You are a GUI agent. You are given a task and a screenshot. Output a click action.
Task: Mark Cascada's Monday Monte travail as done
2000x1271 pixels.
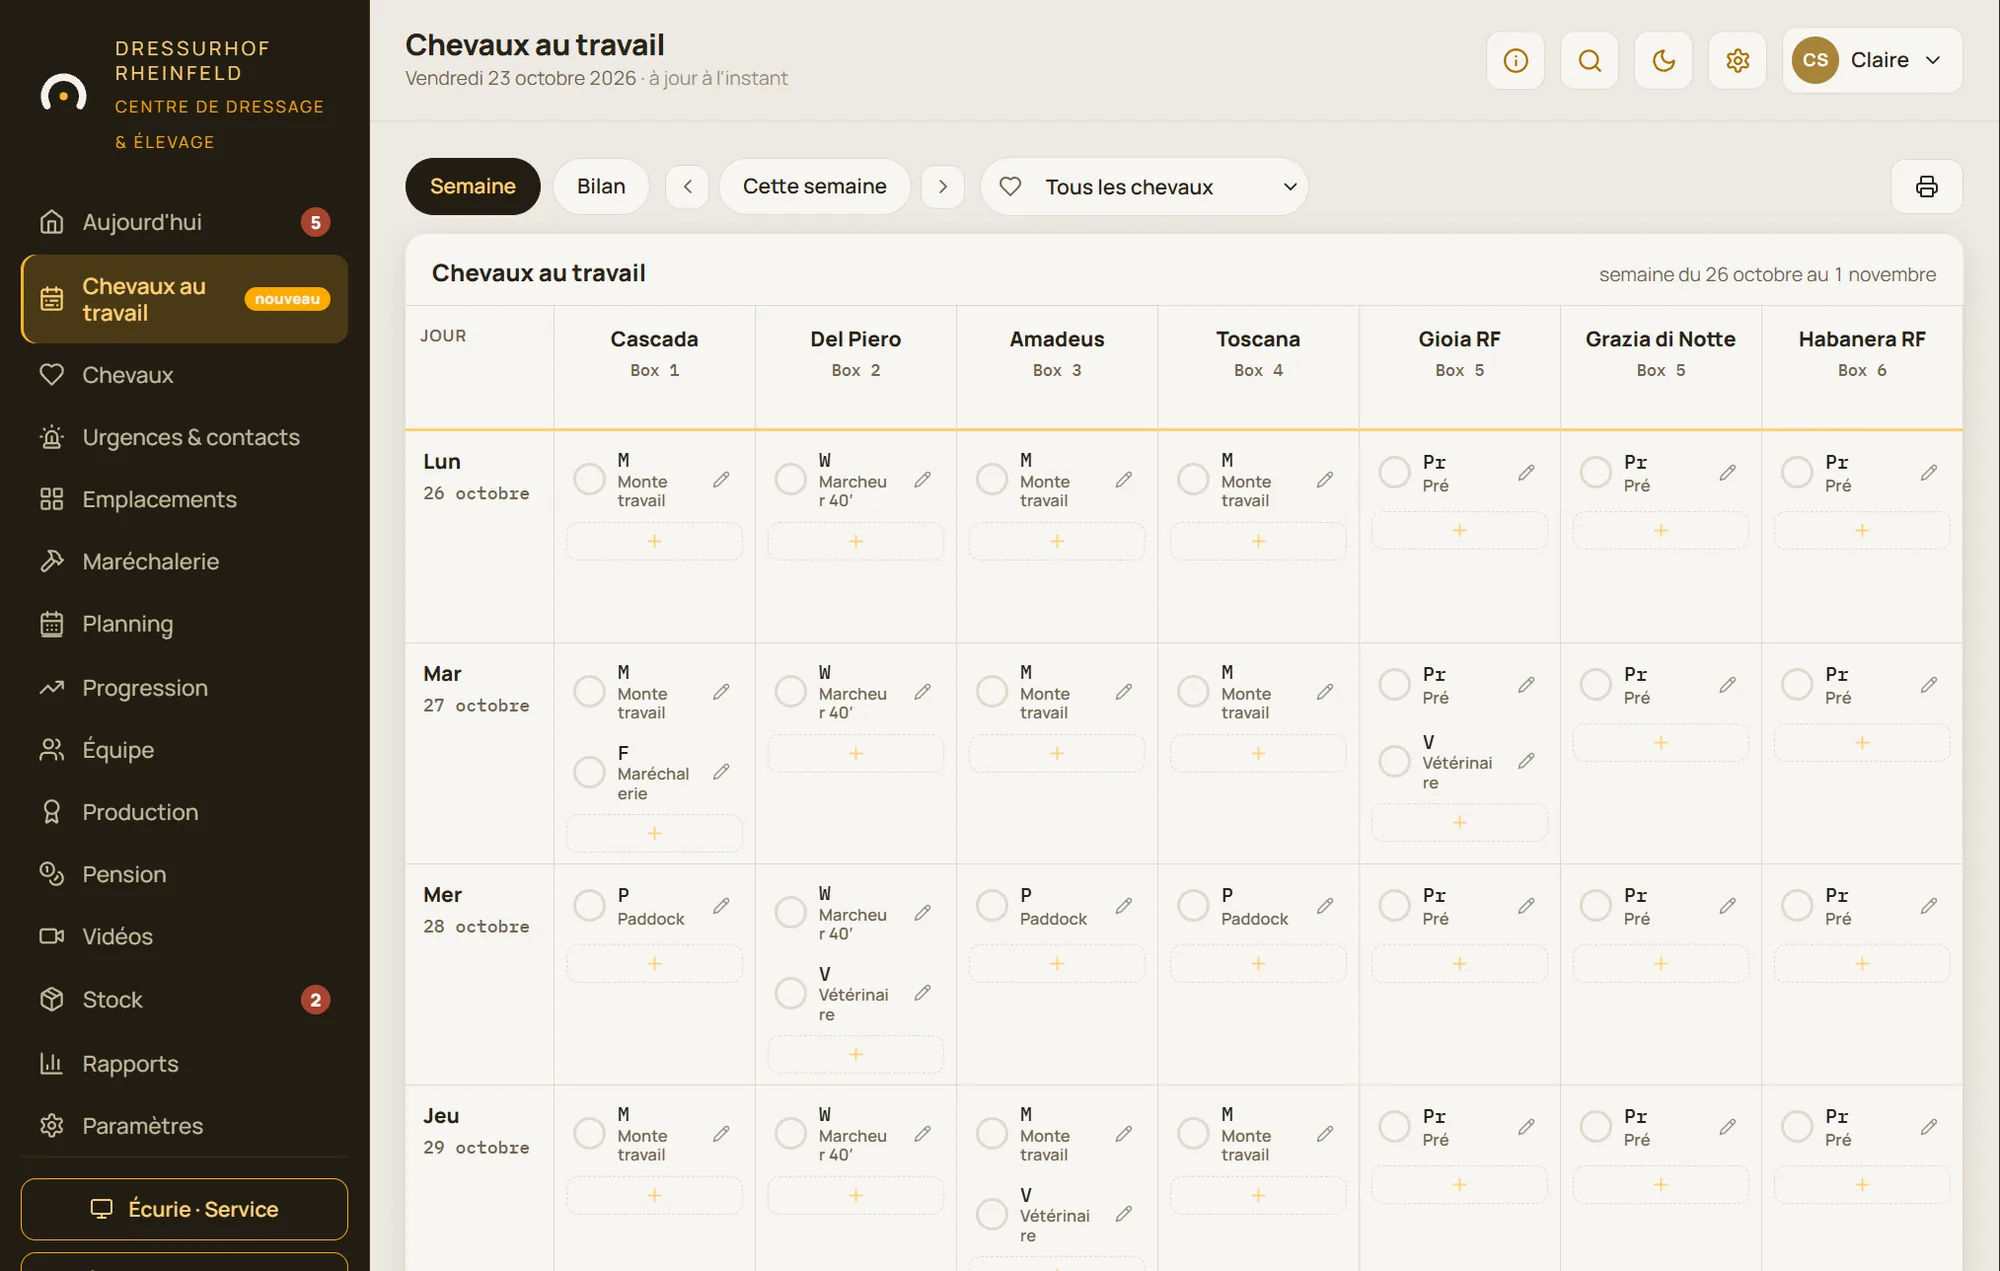tap(589, 479)
